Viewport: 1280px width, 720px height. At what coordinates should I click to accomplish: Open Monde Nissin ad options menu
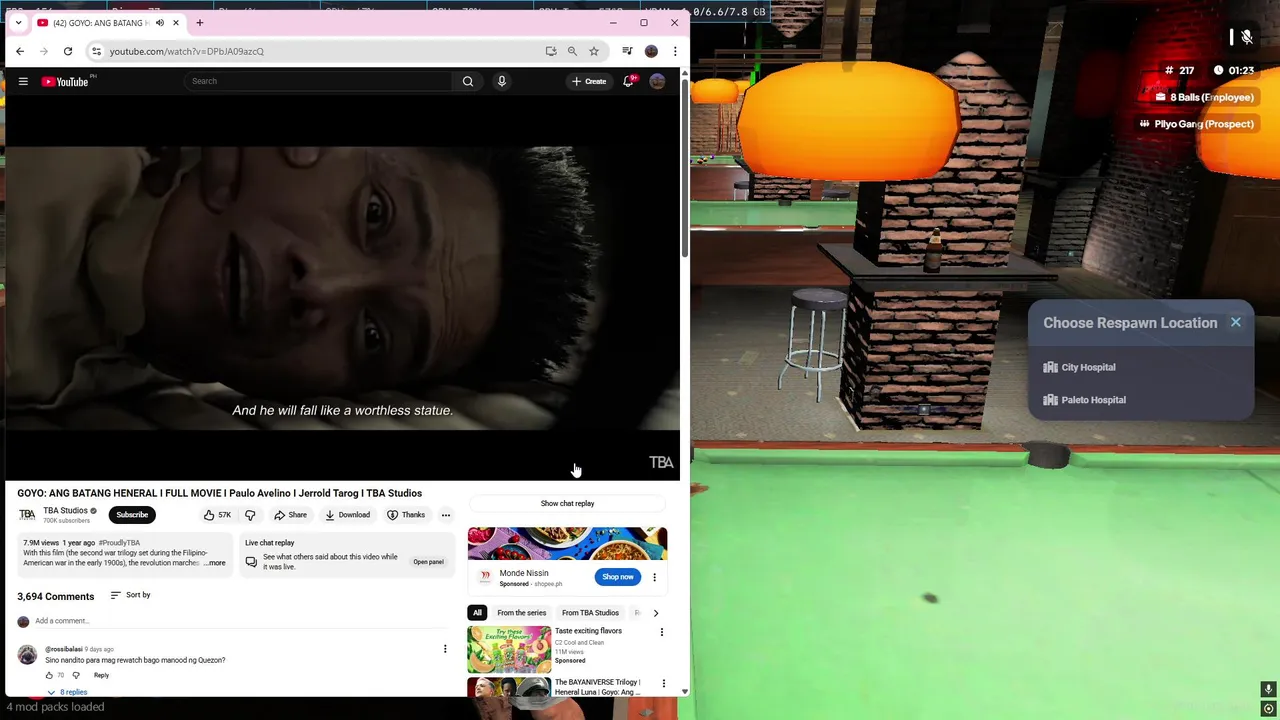[x=654, y=577]
